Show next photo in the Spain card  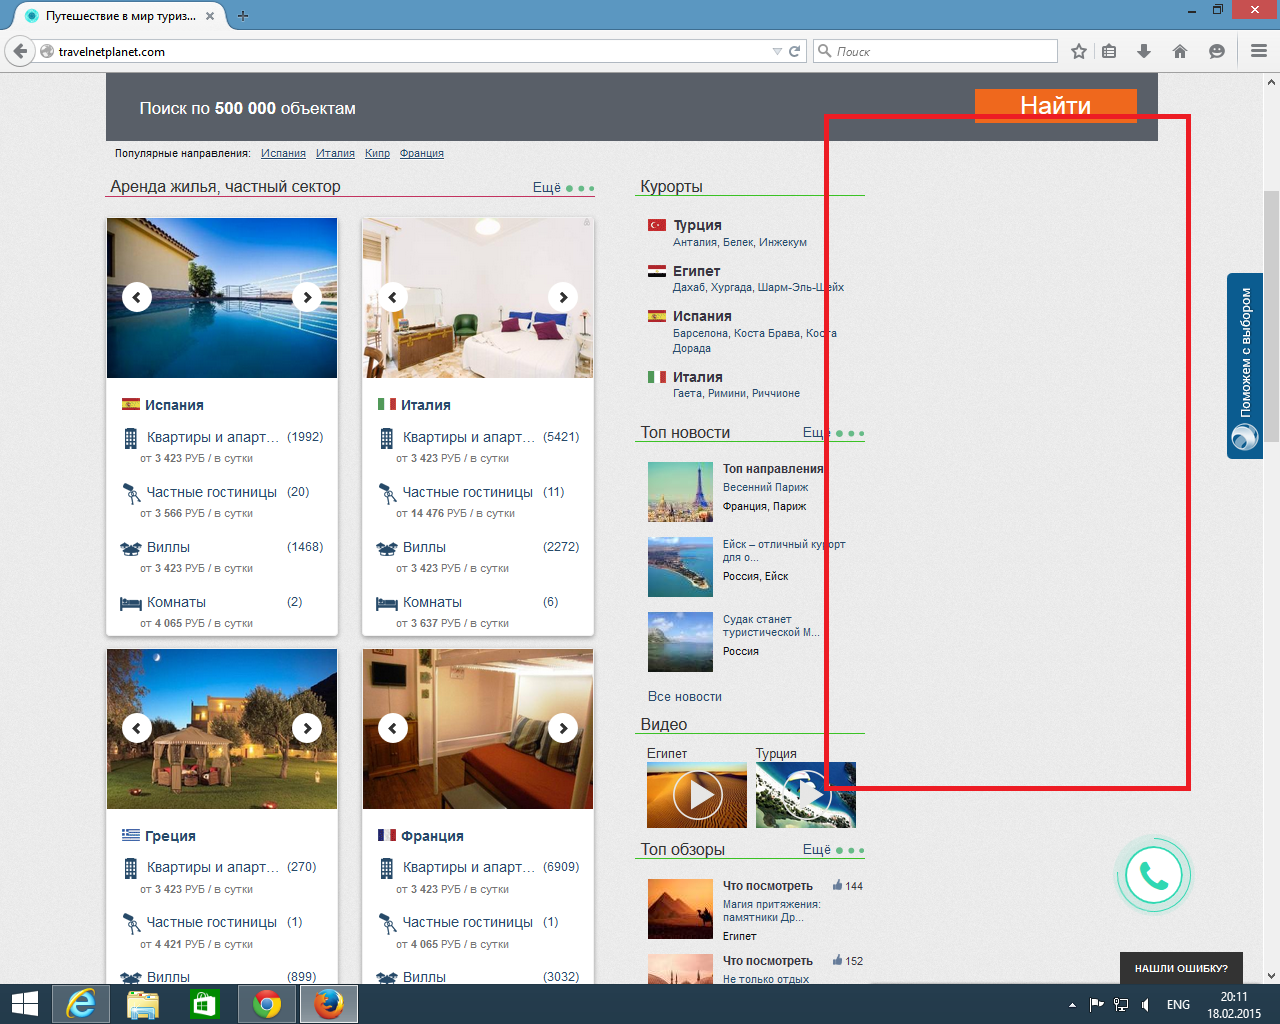click(307, 297)
